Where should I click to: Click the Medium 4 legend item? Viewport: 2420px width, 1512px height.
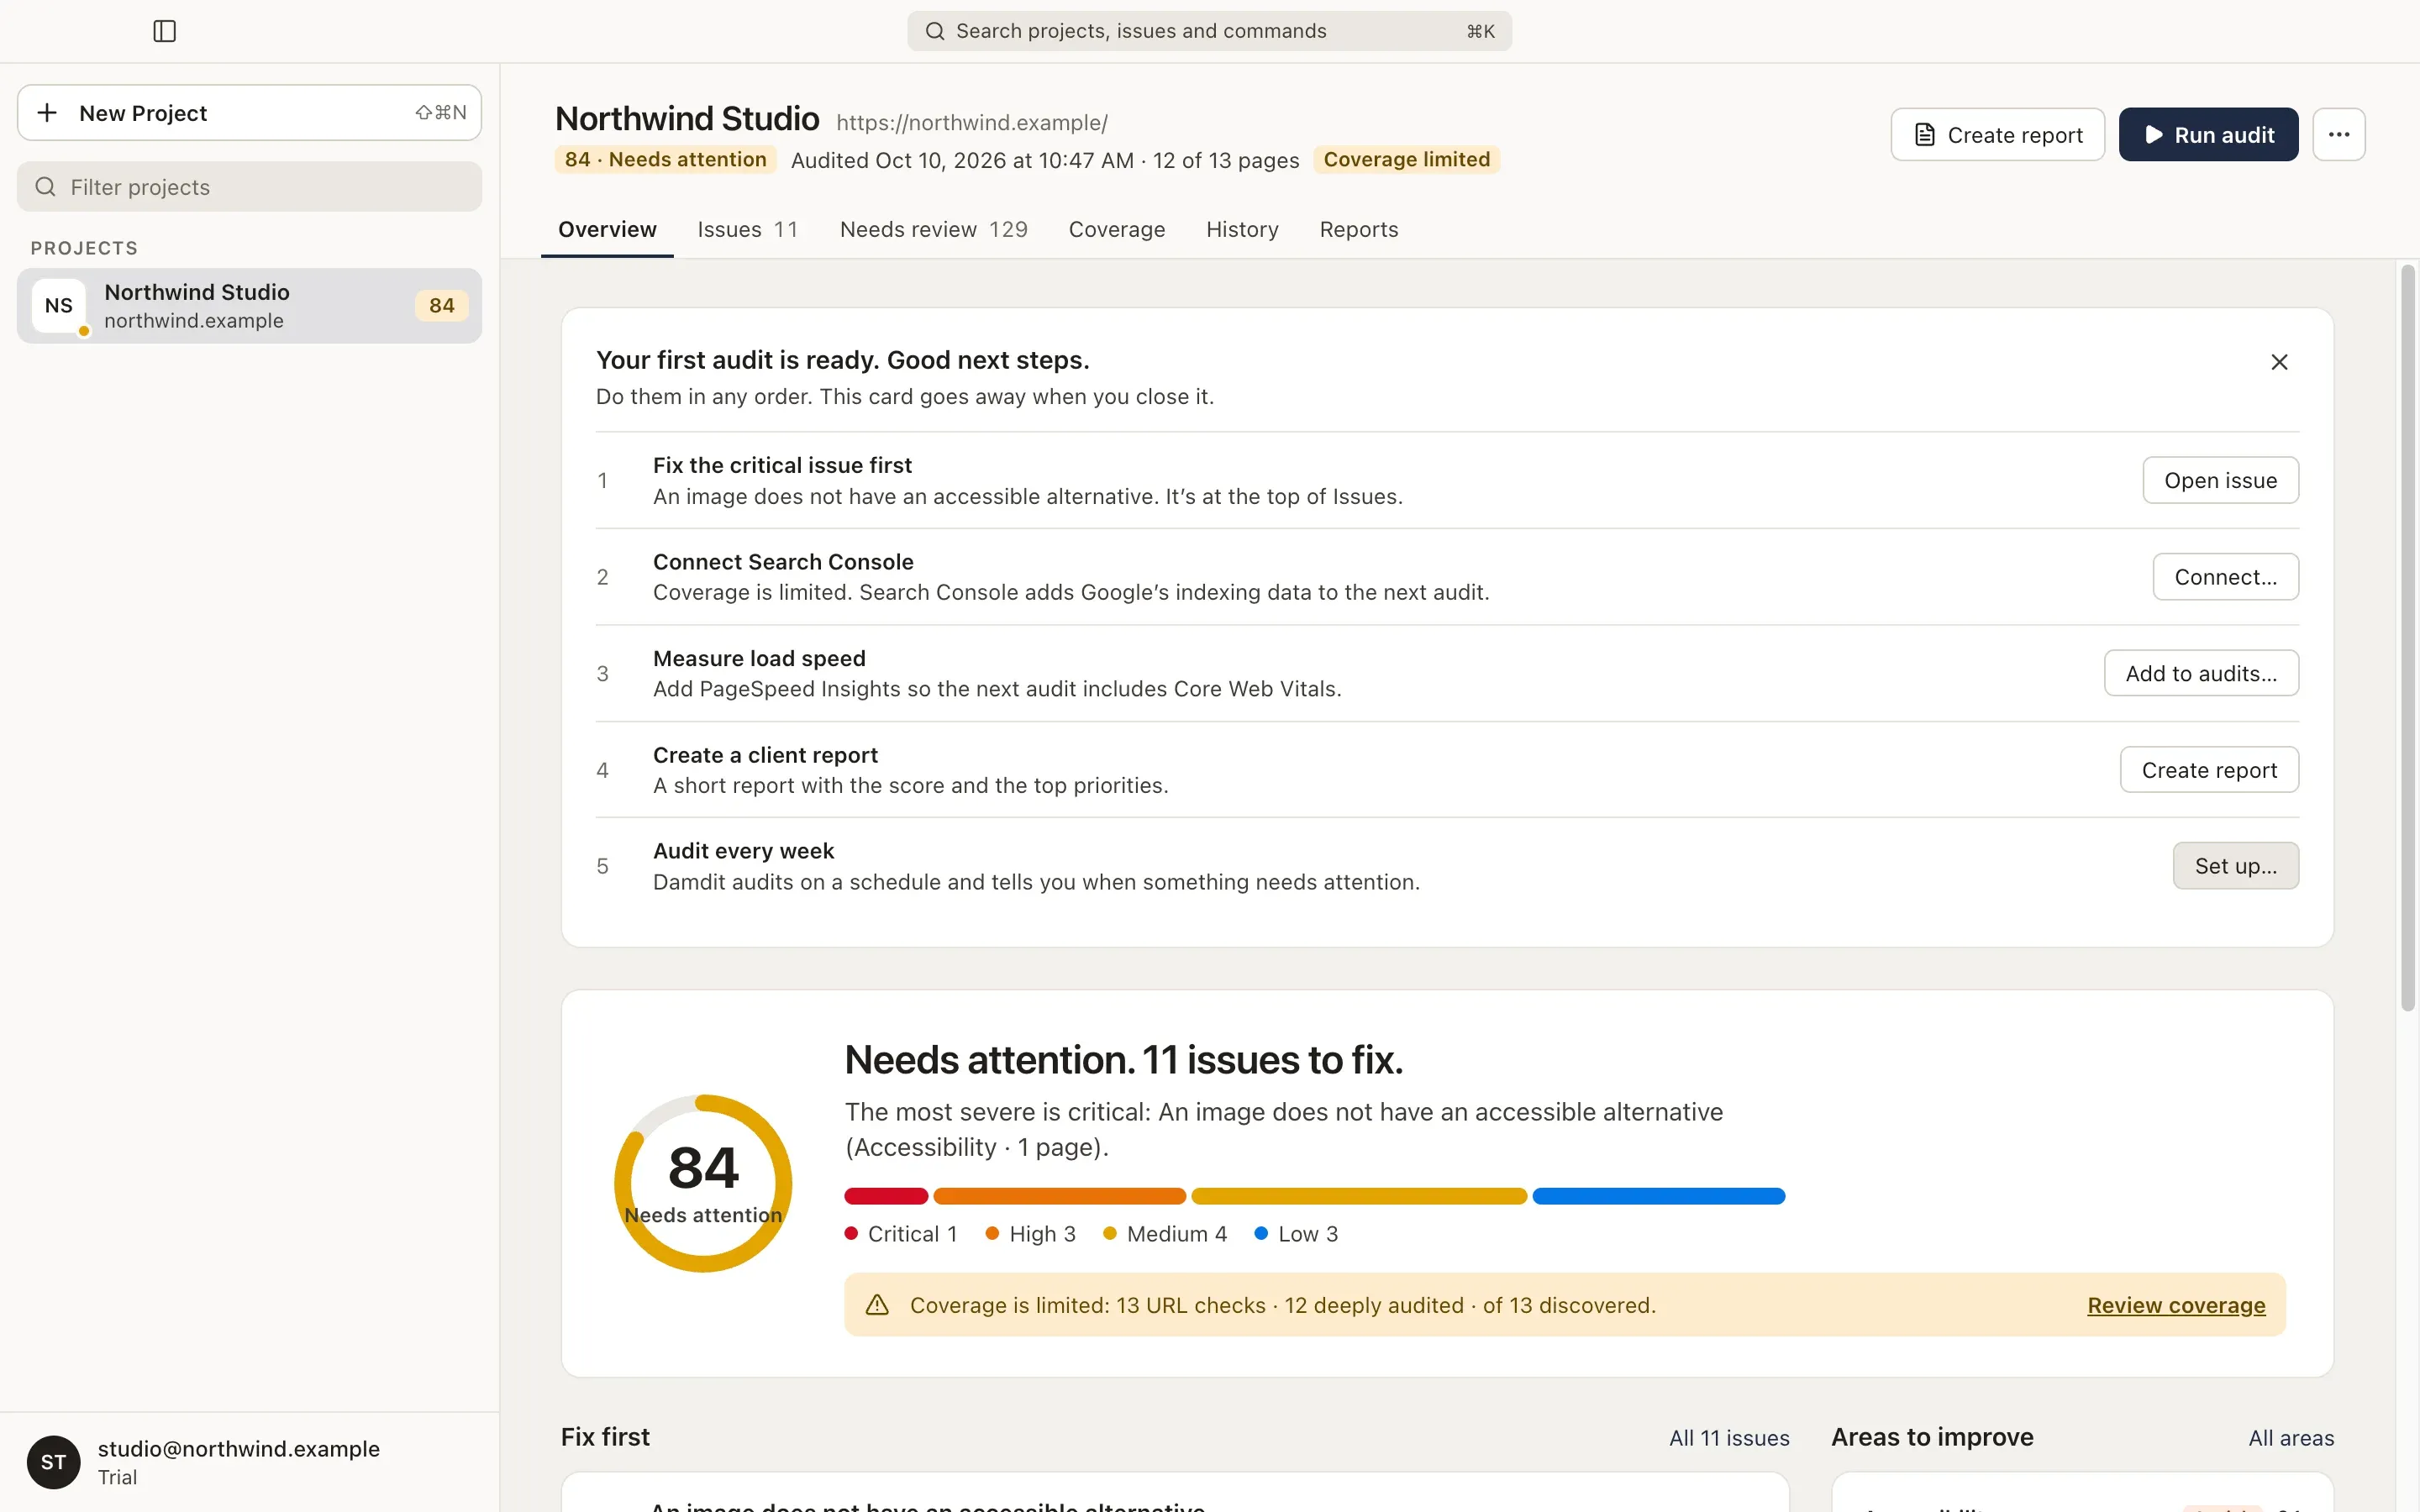(1165, 1234)
